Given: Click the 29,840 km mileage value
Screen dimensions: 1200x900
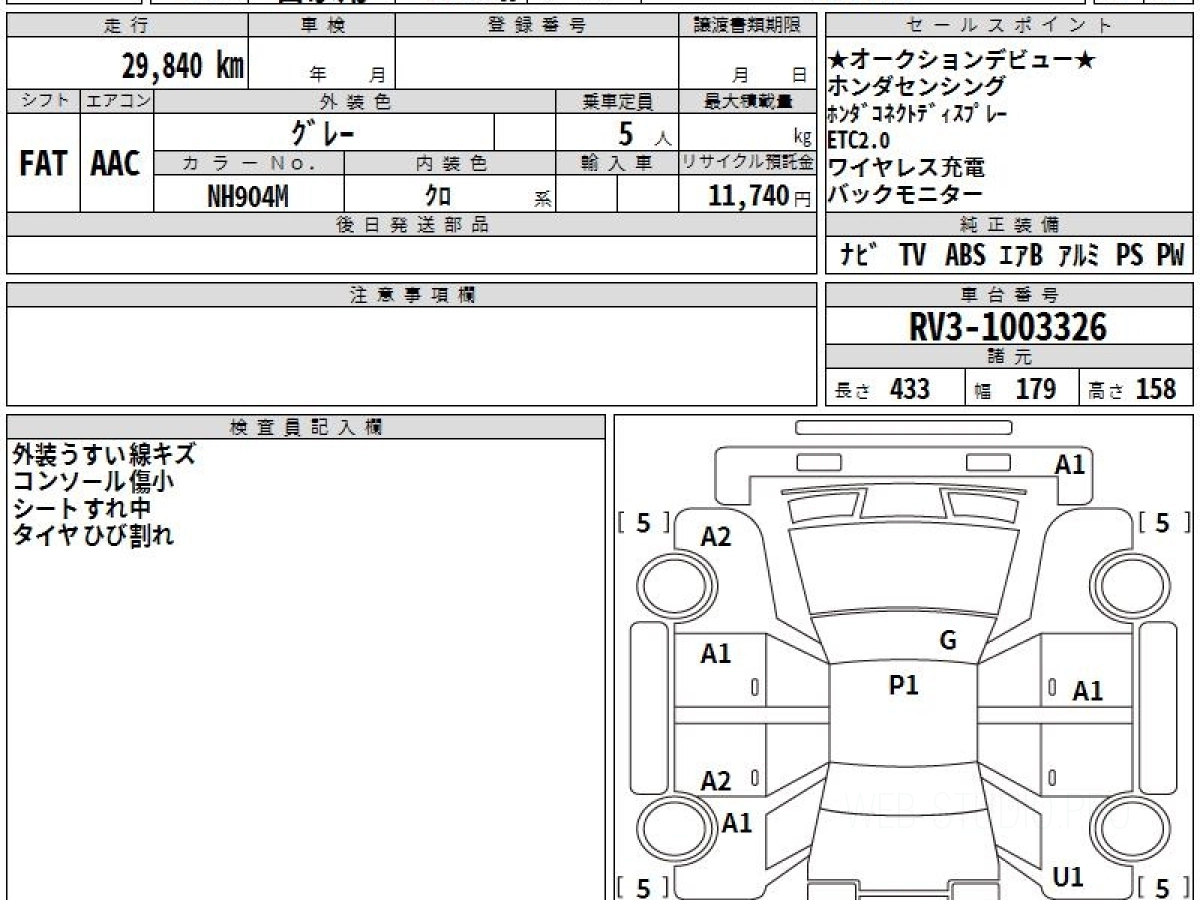Looking at the screenshot, I should tap(183, 66).
